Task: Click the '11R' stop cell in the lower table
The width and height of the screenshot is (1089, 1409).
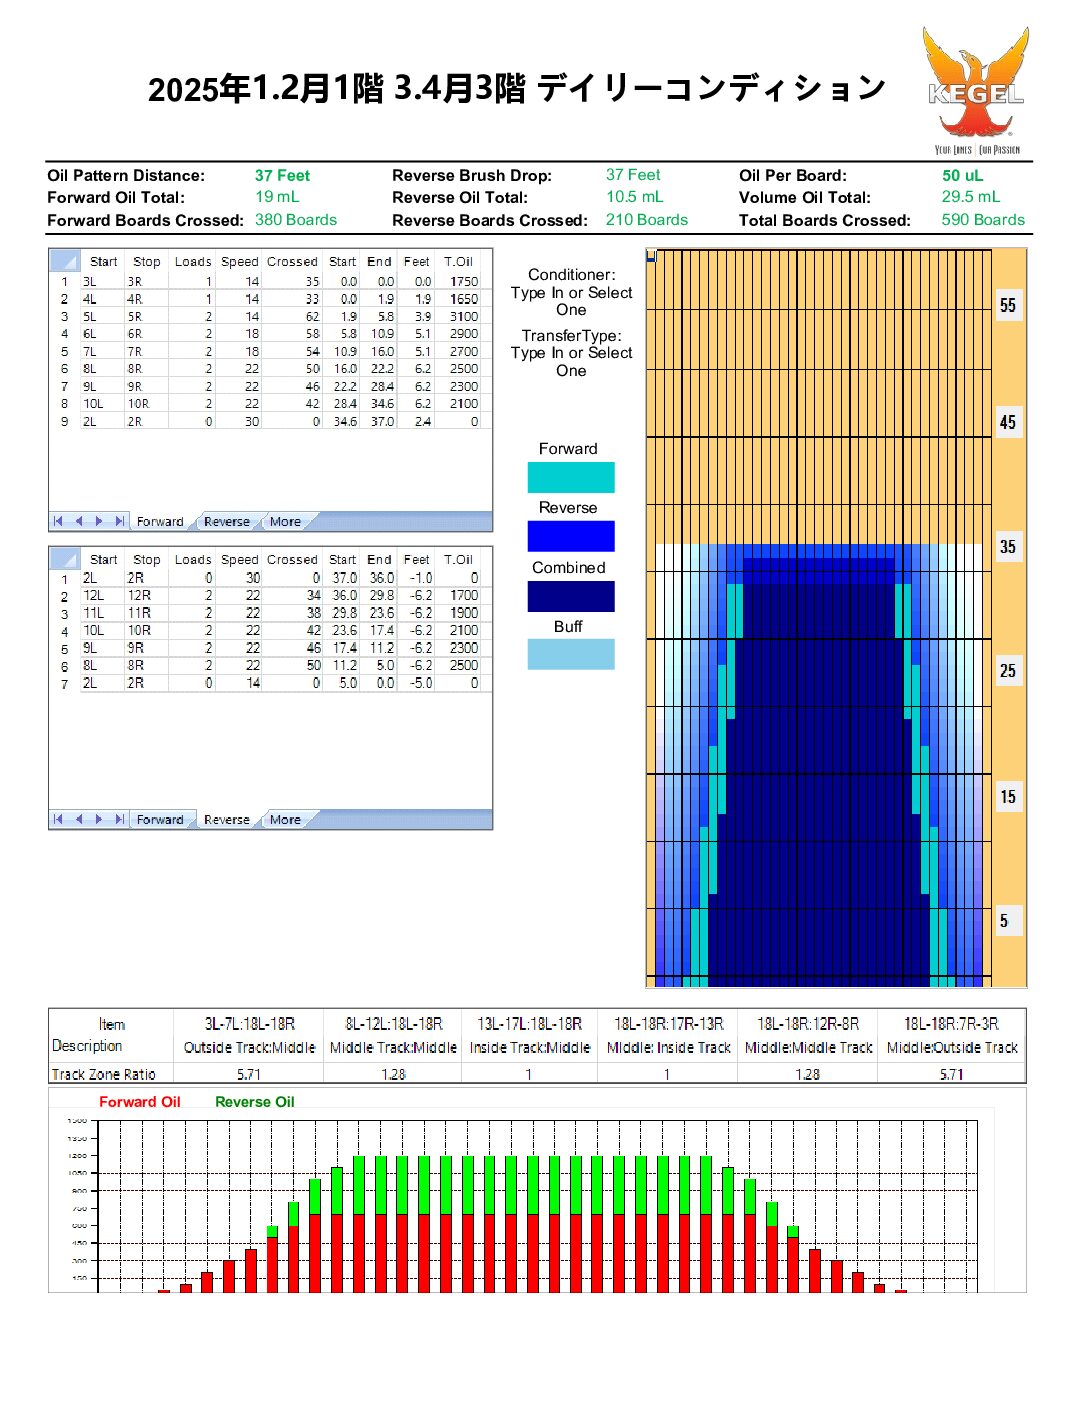Action: pos(146,612)
